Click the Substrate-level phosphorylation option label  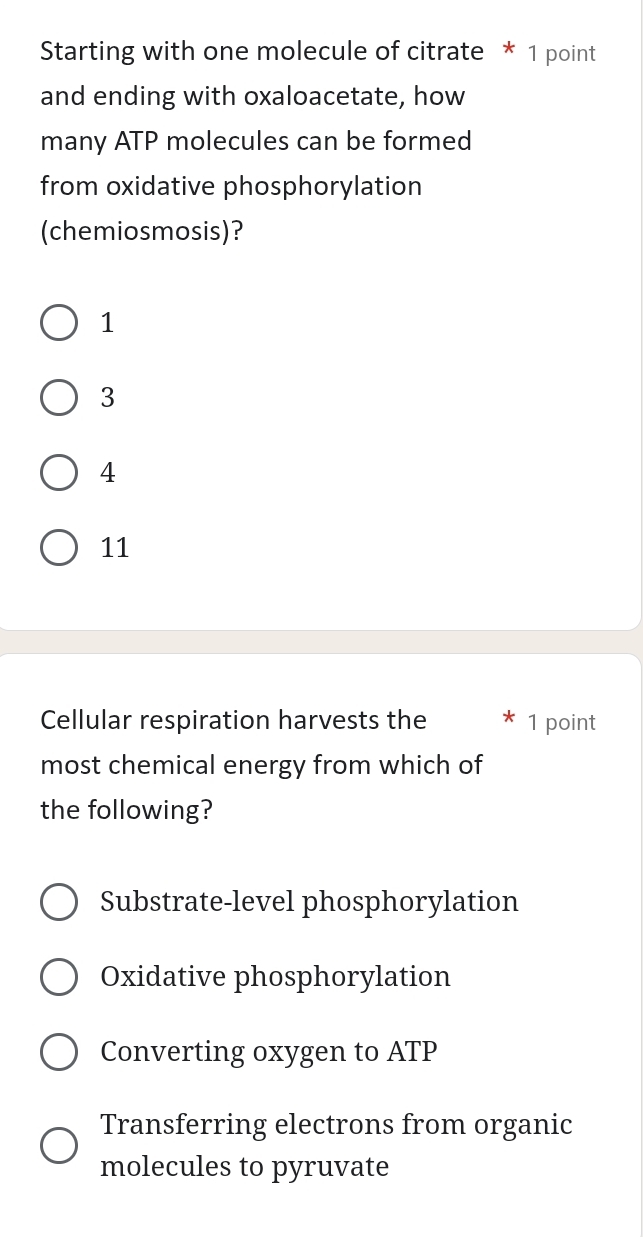(x=310, y=901)
